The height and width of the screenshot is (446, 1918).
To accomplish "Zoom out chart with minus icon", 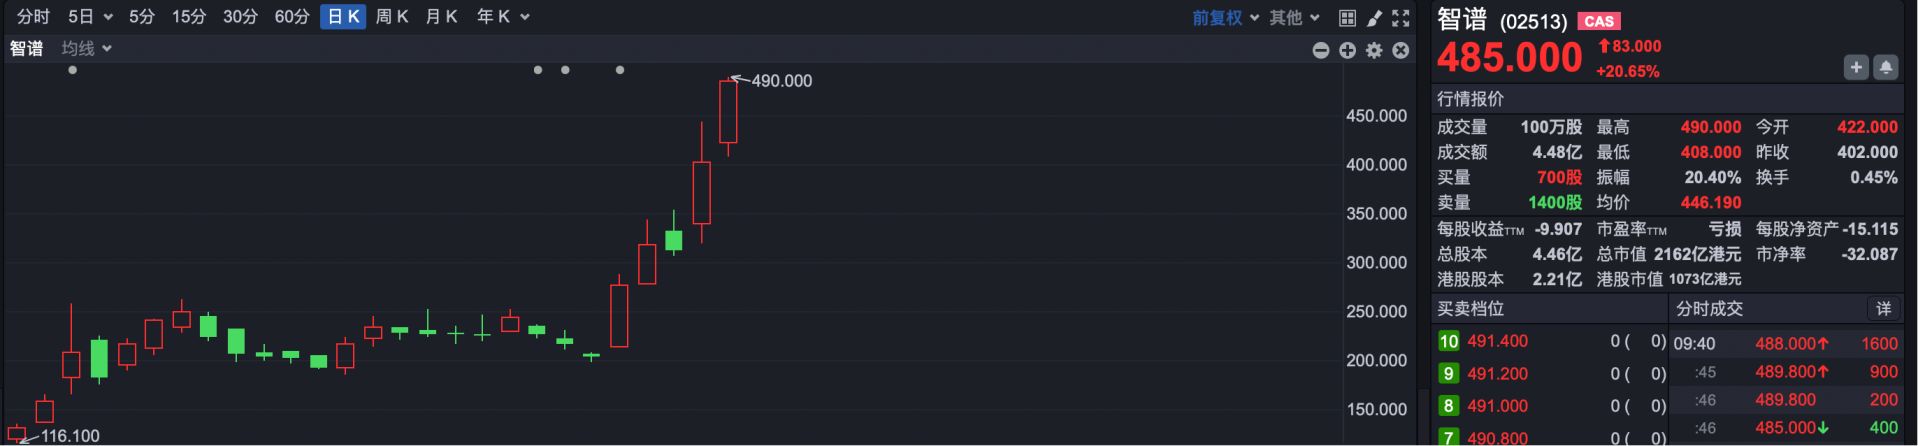I will point(1321,50).
